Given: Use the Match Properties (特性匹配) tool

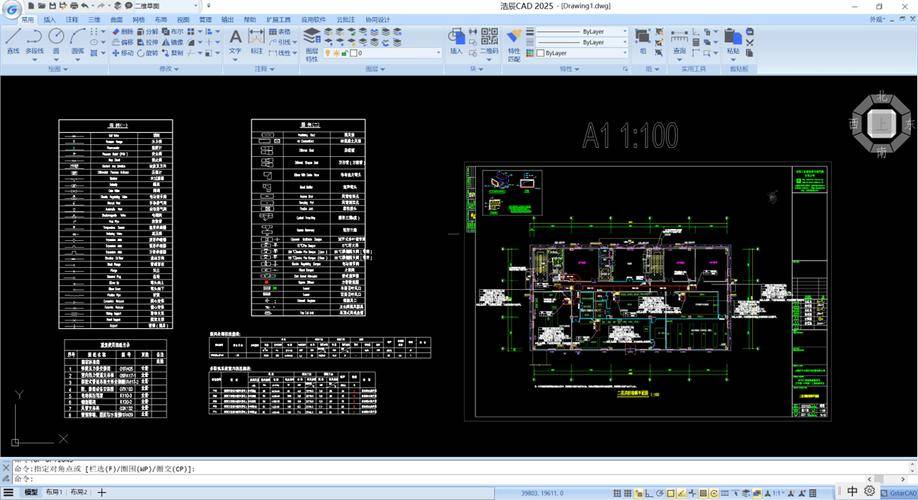Looking at the screenshot, I should coord(514,40).
